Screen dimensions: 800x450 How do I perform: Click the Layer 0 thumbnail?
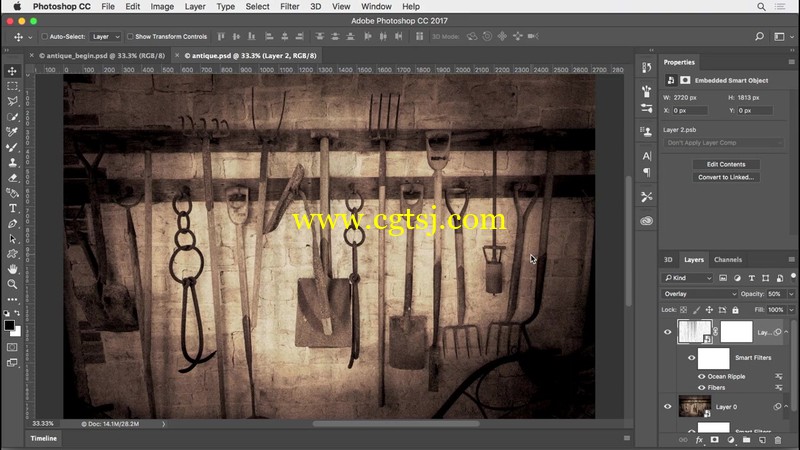pos(694,407)
